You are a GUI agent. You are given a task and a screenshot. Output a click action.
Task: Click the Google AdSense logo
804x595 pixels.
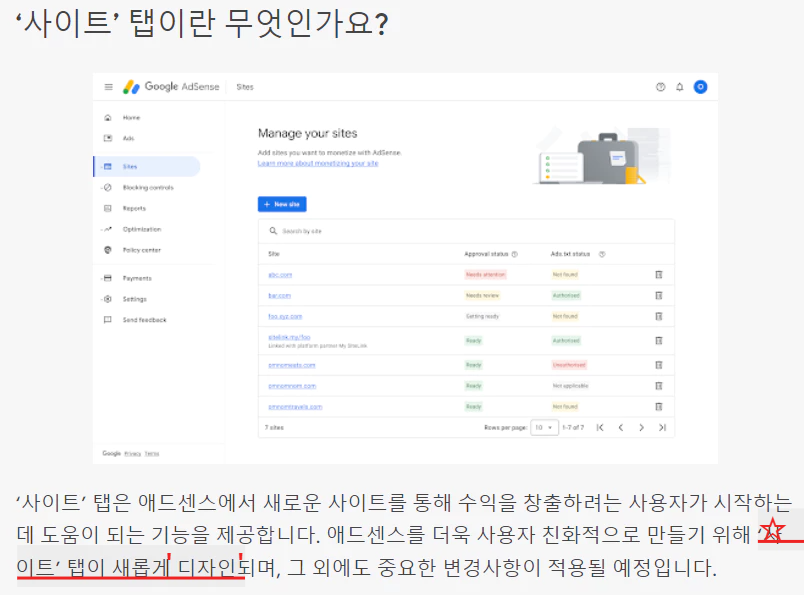(x=171, y=87)
